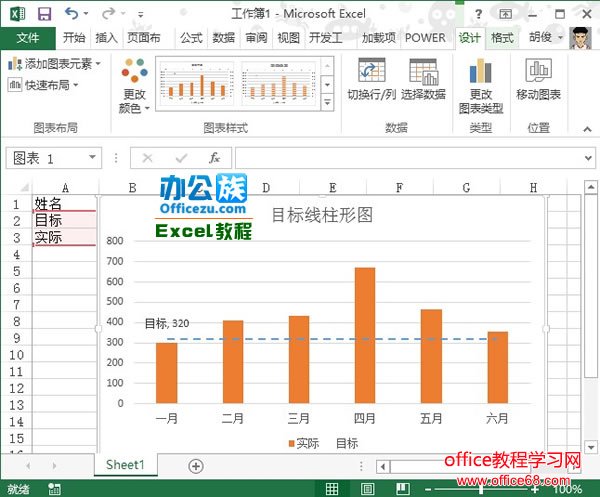The image size is (600, 497).
Task: Select the first chart style thumbnail
Action: pos(196,83)
